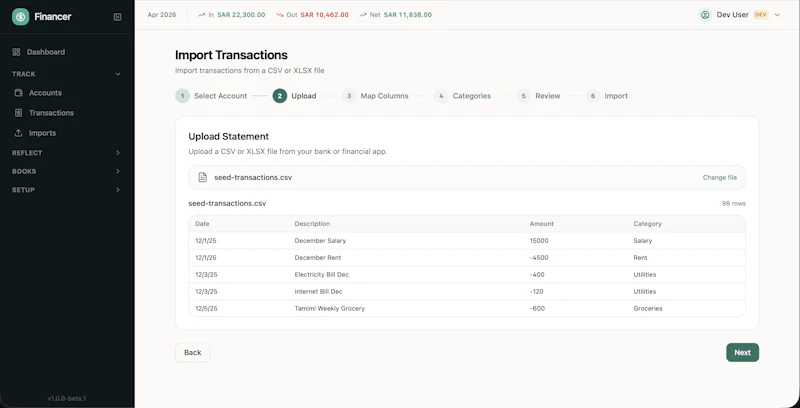This screenshot has width=800, height=408.
Task: Expand the BOOKS section
Action: coord(67,171)
